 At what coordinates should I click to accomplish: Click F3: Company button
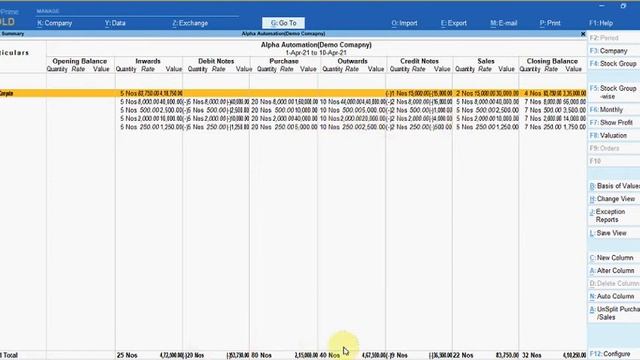click(x=613, y=51)
